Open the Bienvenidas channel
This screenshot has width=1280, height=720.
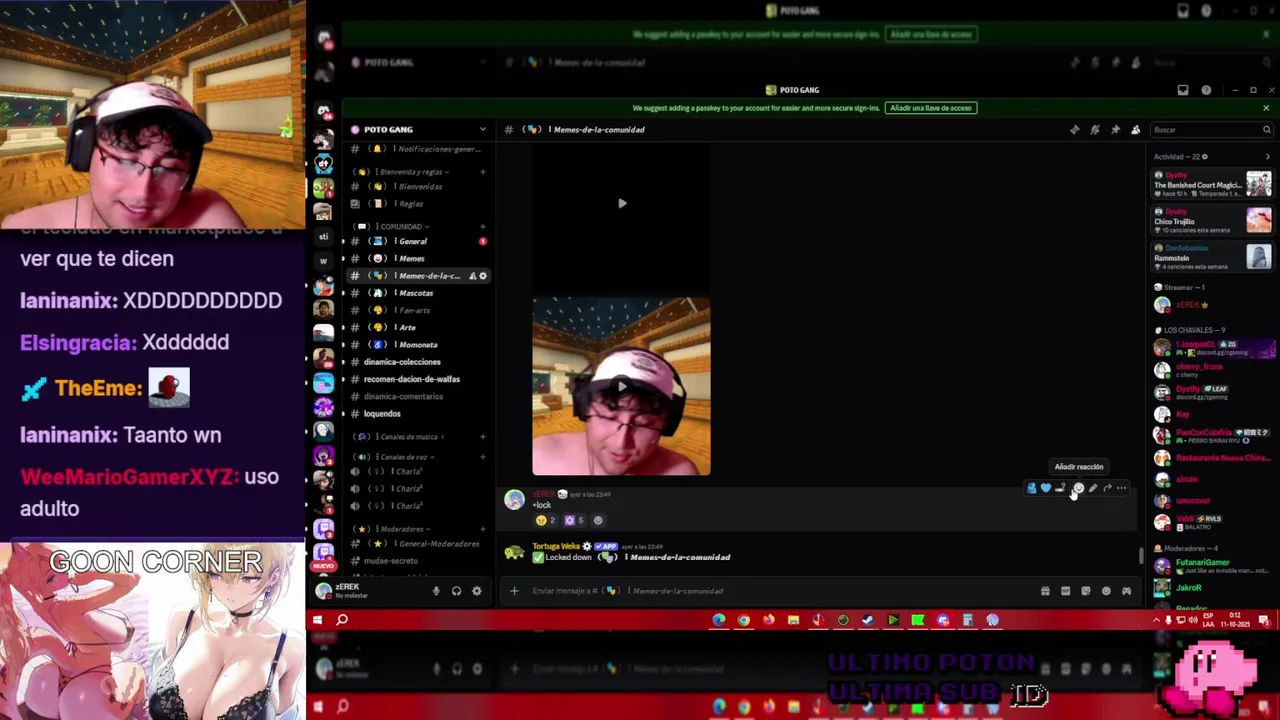(x=418, y=187)
